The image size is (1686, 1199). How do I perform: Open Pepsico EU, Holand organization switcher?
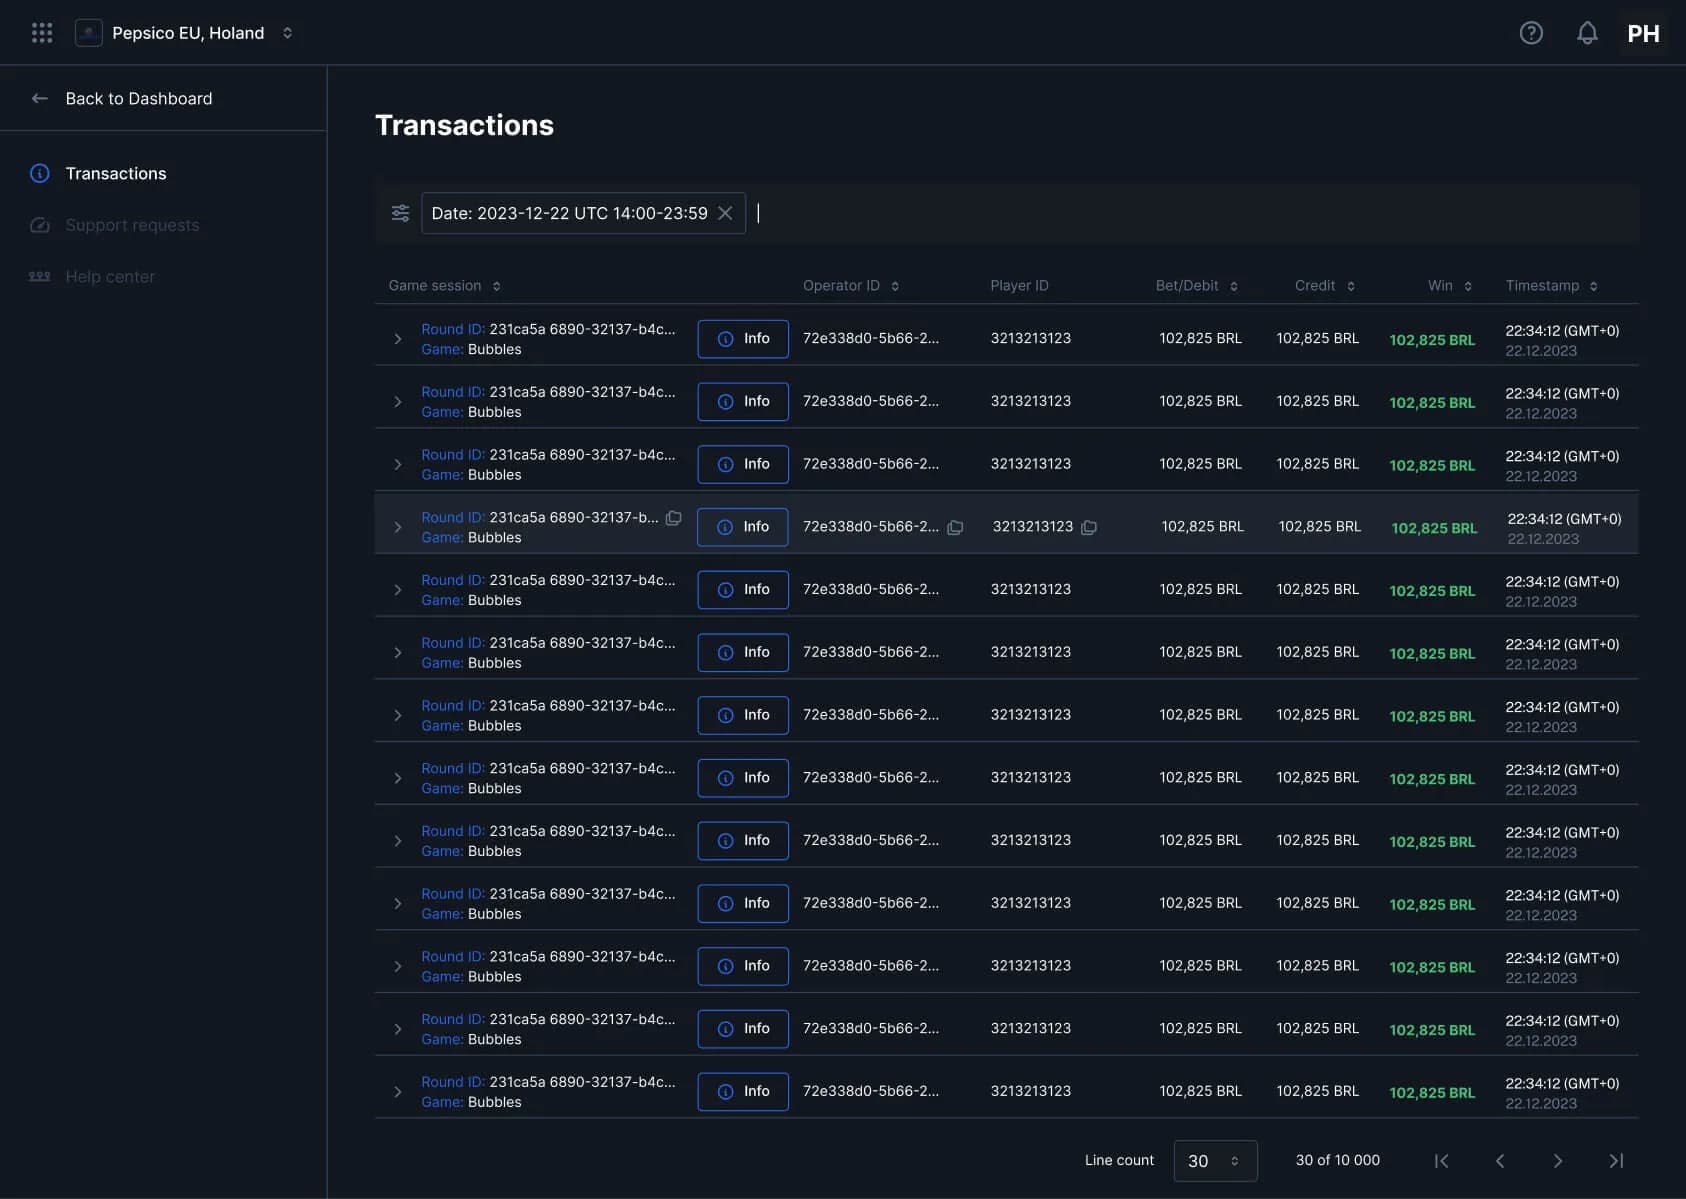[185, 33]
